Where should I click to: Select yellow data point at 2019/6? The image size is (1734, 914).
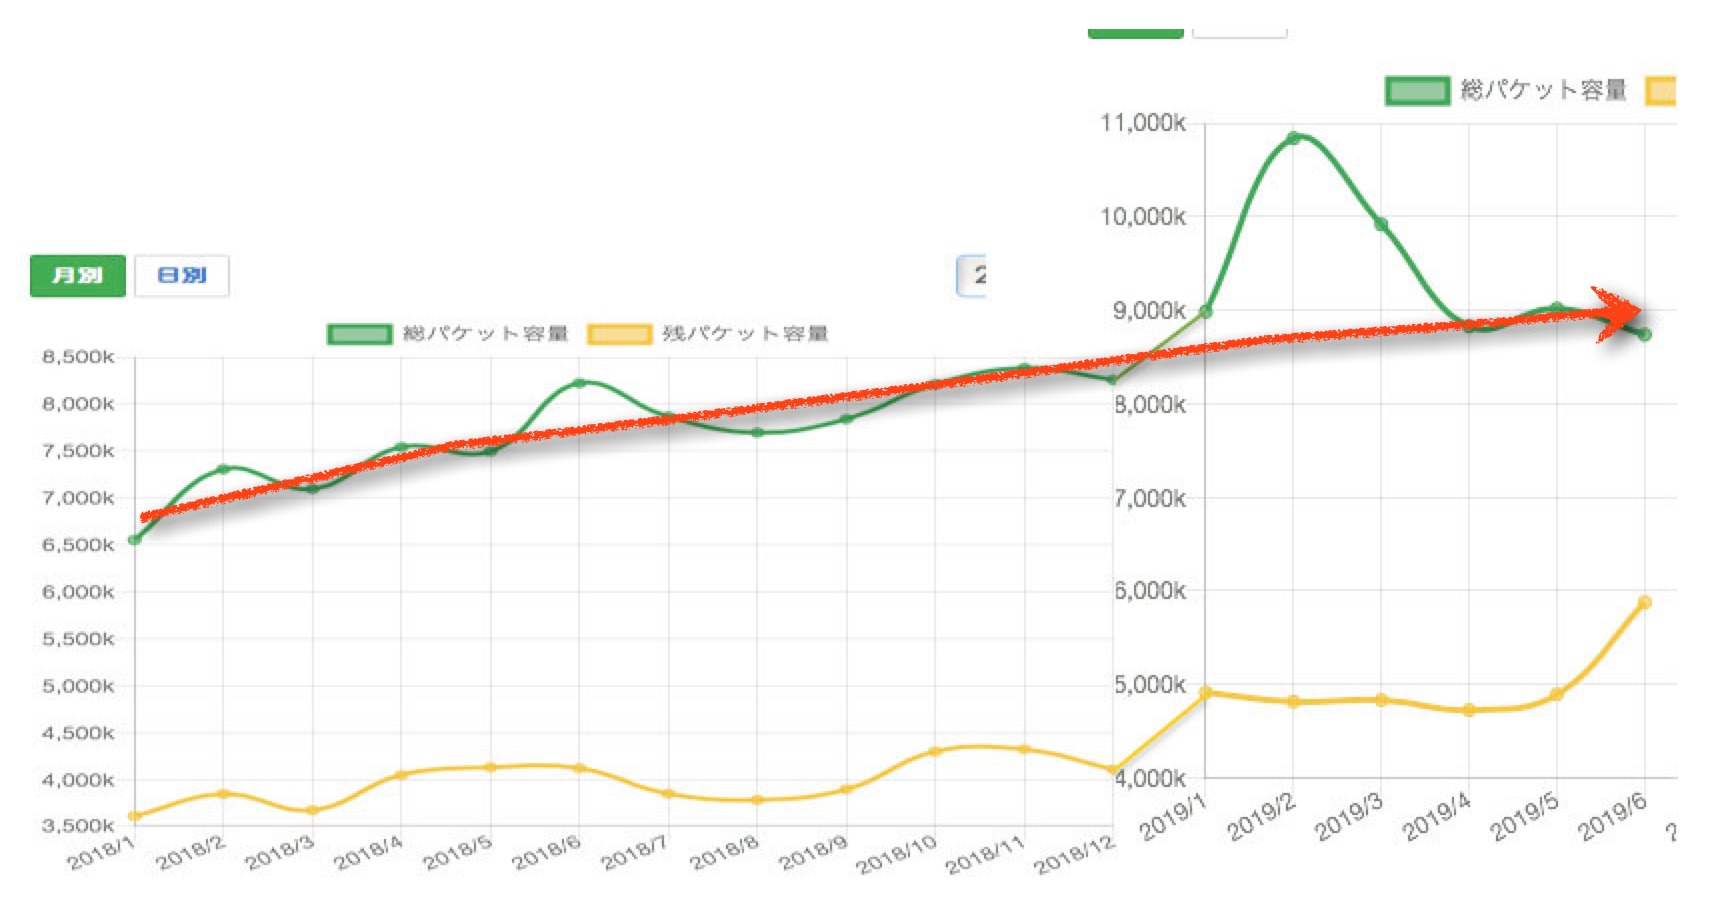tap(1644, 603)
